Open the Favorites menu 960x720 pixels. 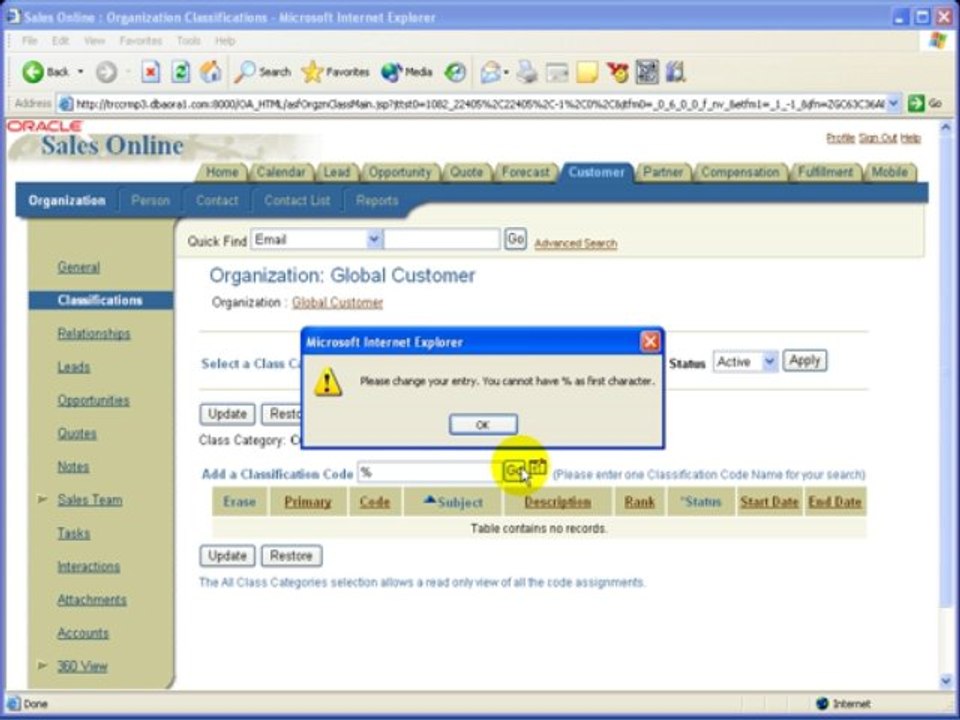140,41
